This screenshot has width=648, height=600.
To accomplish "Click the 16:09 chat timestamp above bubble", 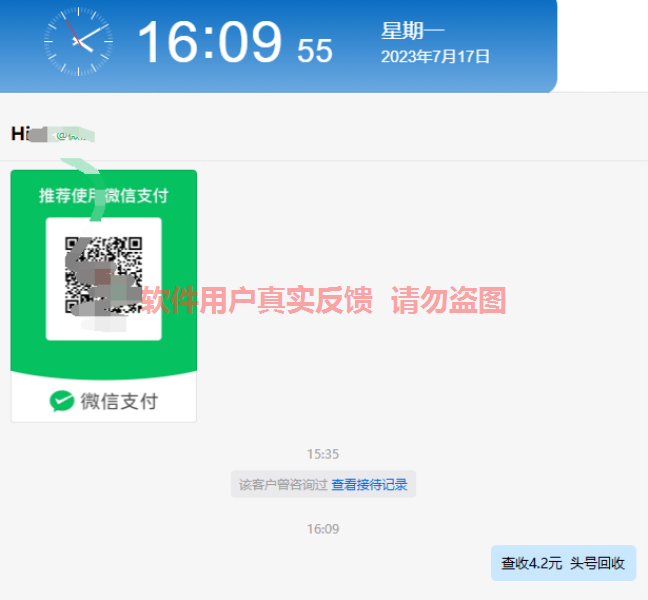I will tap(323, 529).
